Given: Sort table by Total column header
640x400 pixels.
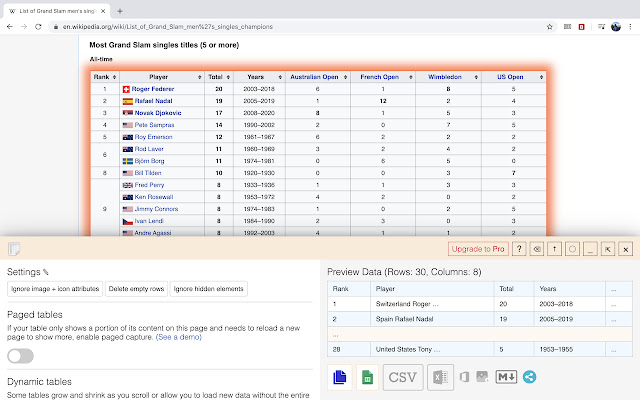Looking at the screenshot, I should point(215,75).
